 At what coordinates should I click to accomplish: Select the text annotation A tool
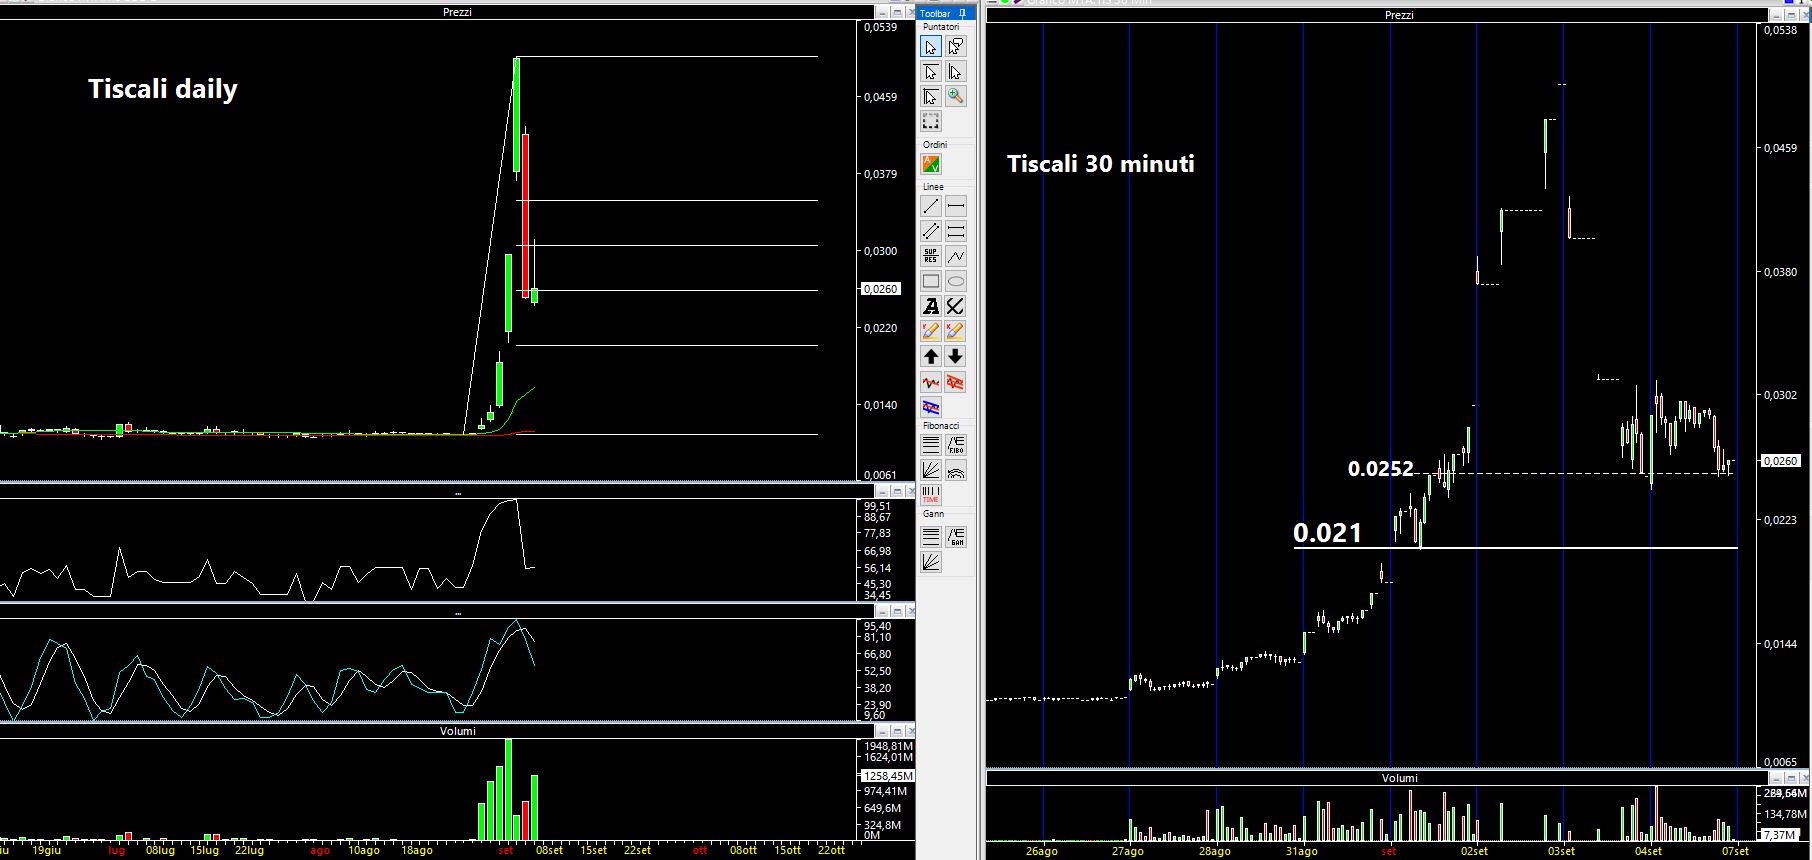(931, 306)
